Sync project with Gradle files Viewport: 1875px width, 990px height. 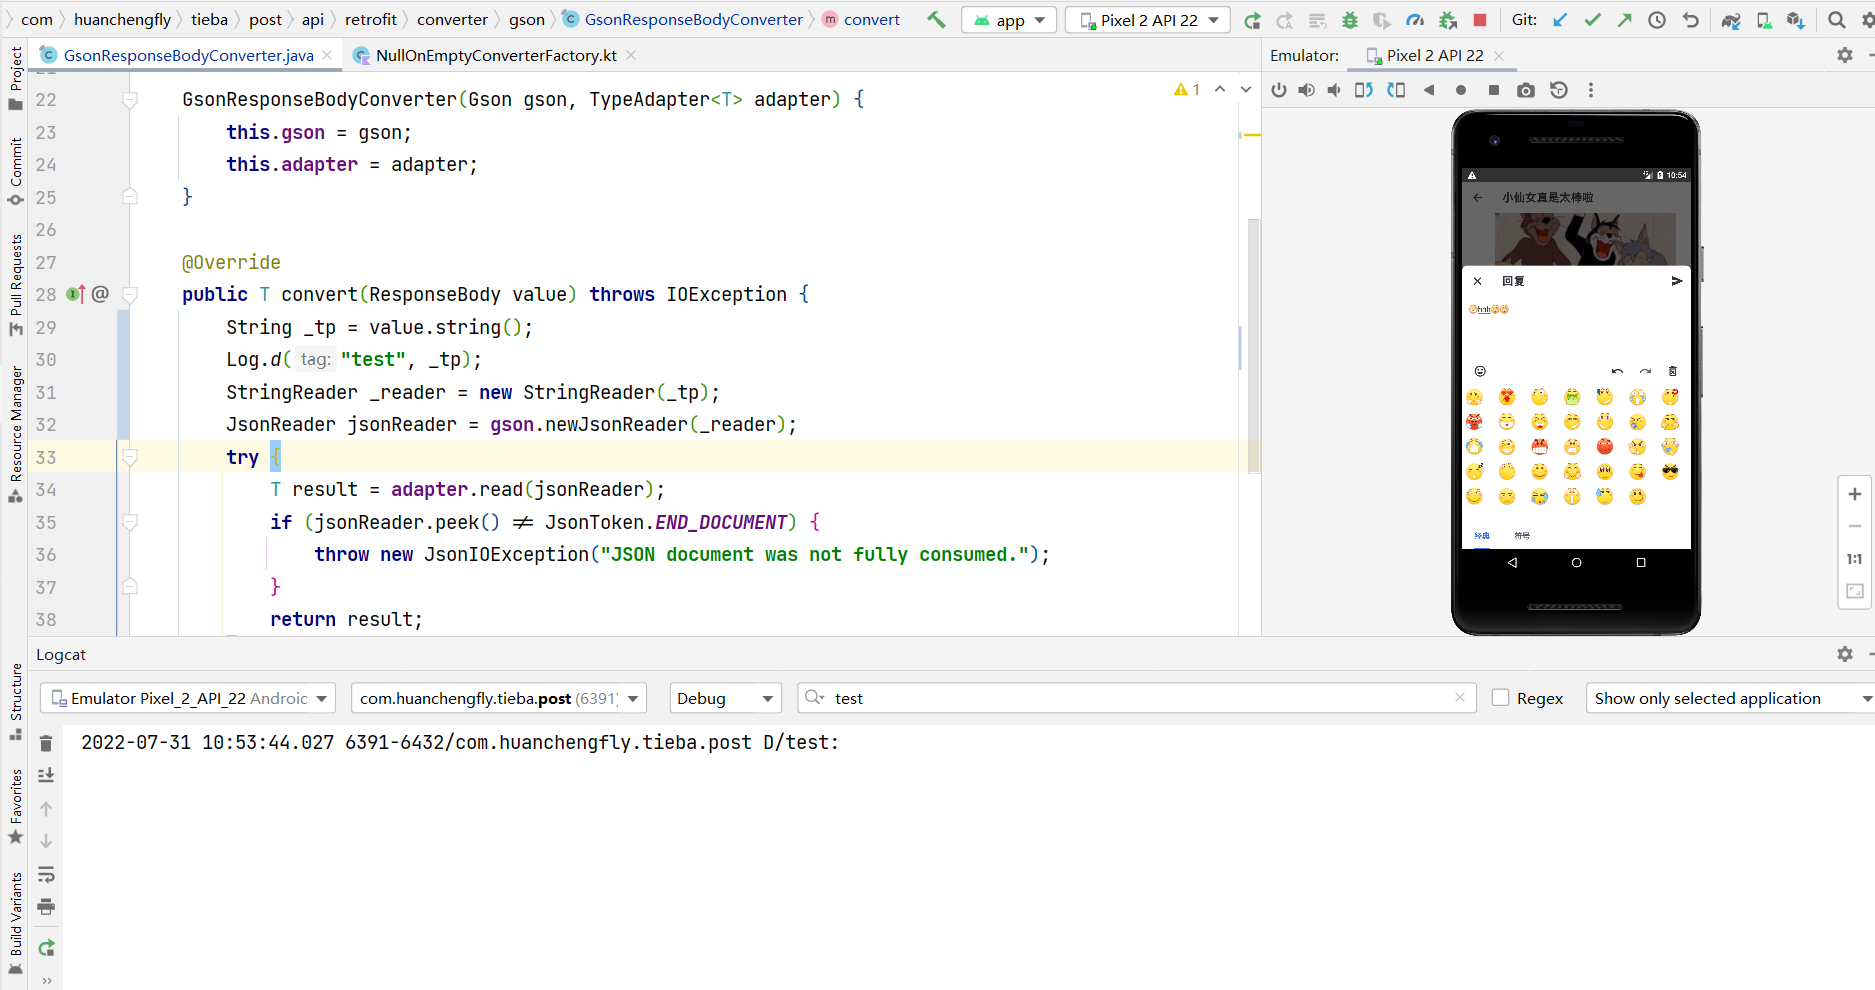(1731, 19)
